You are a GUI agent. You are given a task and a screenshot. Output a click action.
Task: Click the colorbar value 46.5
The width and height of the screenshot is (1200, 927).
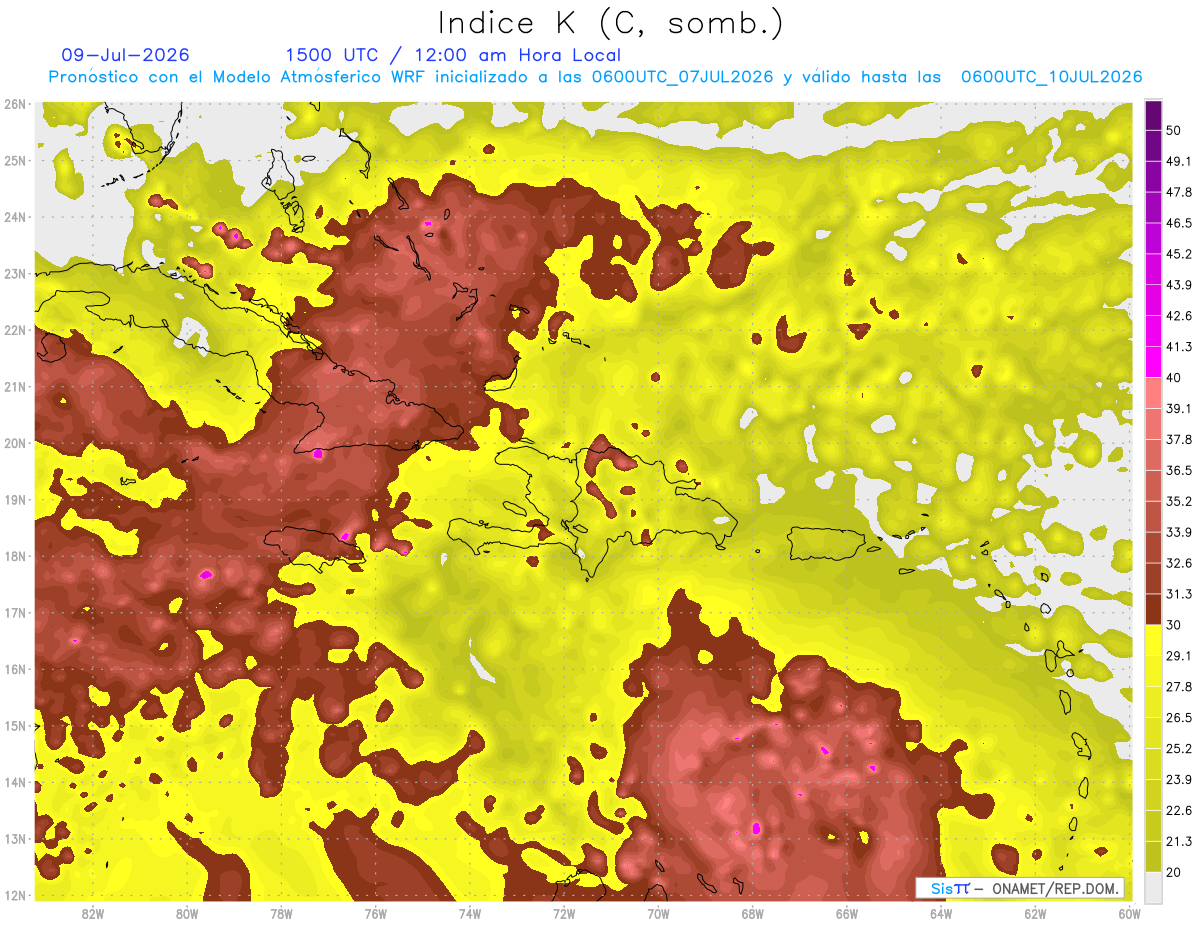(x=1179, y=223)
